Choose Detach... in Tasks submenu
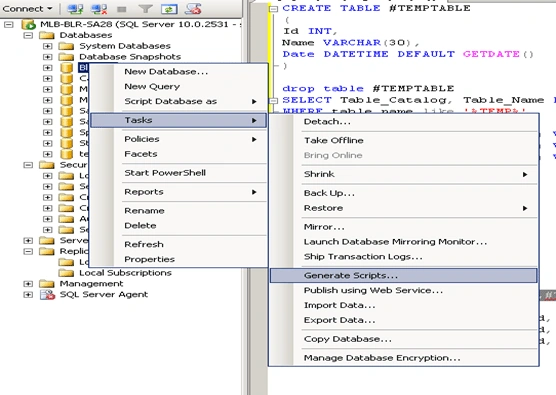Viewport: 556px width, 395px height. pyautogui.click(x=404, y=122)
